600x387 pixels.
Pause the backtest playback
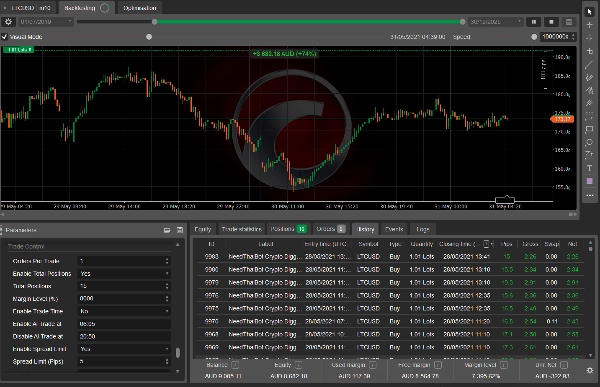pyautogui.click(x=533, y=22)
